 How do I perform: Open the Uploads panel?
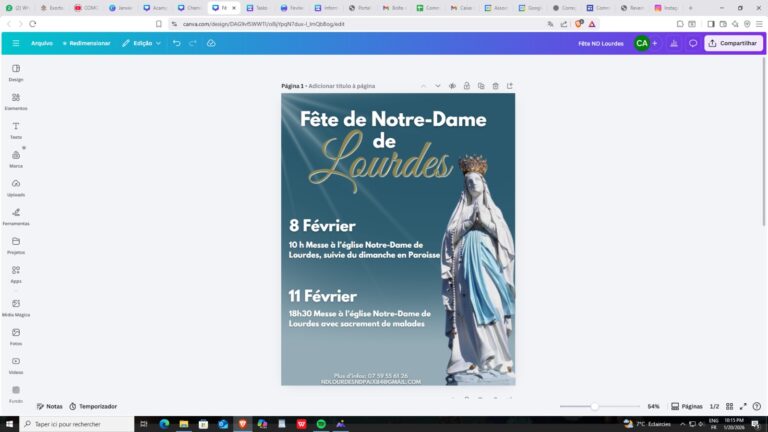[x=16, y=187]
